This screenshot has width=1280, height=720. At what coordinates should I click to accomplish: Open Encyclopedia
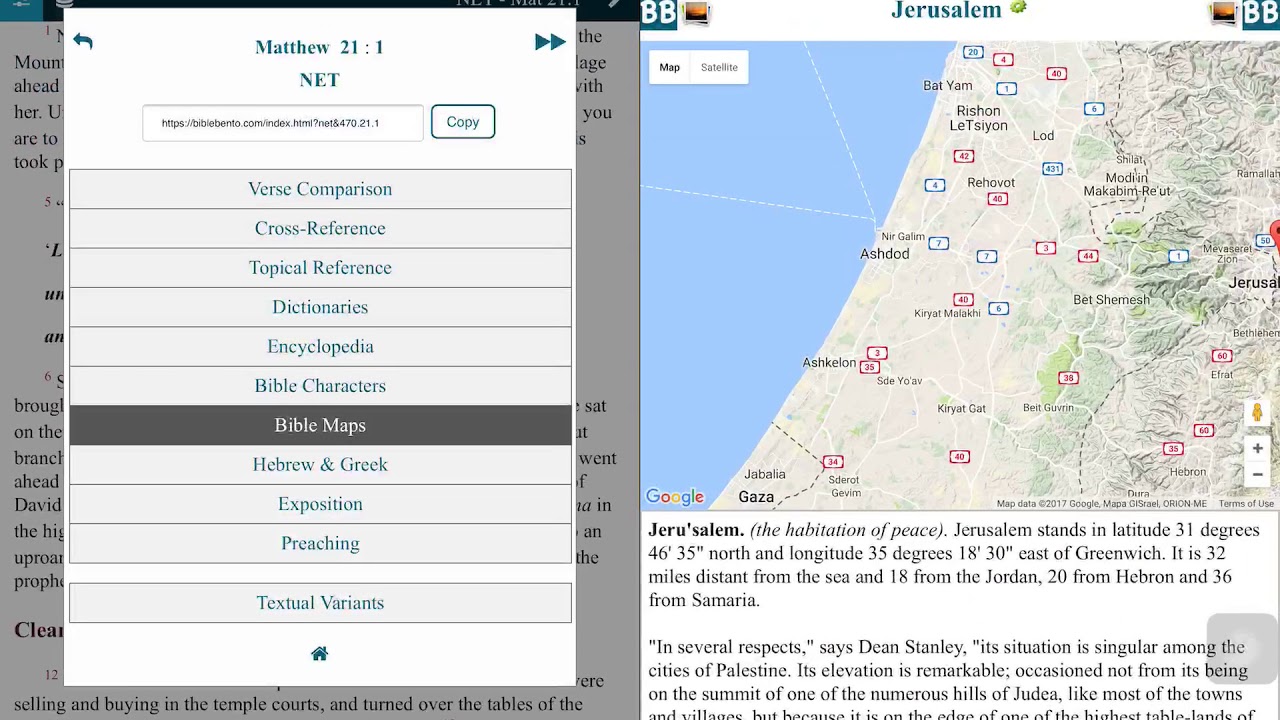tap(320, 346)
